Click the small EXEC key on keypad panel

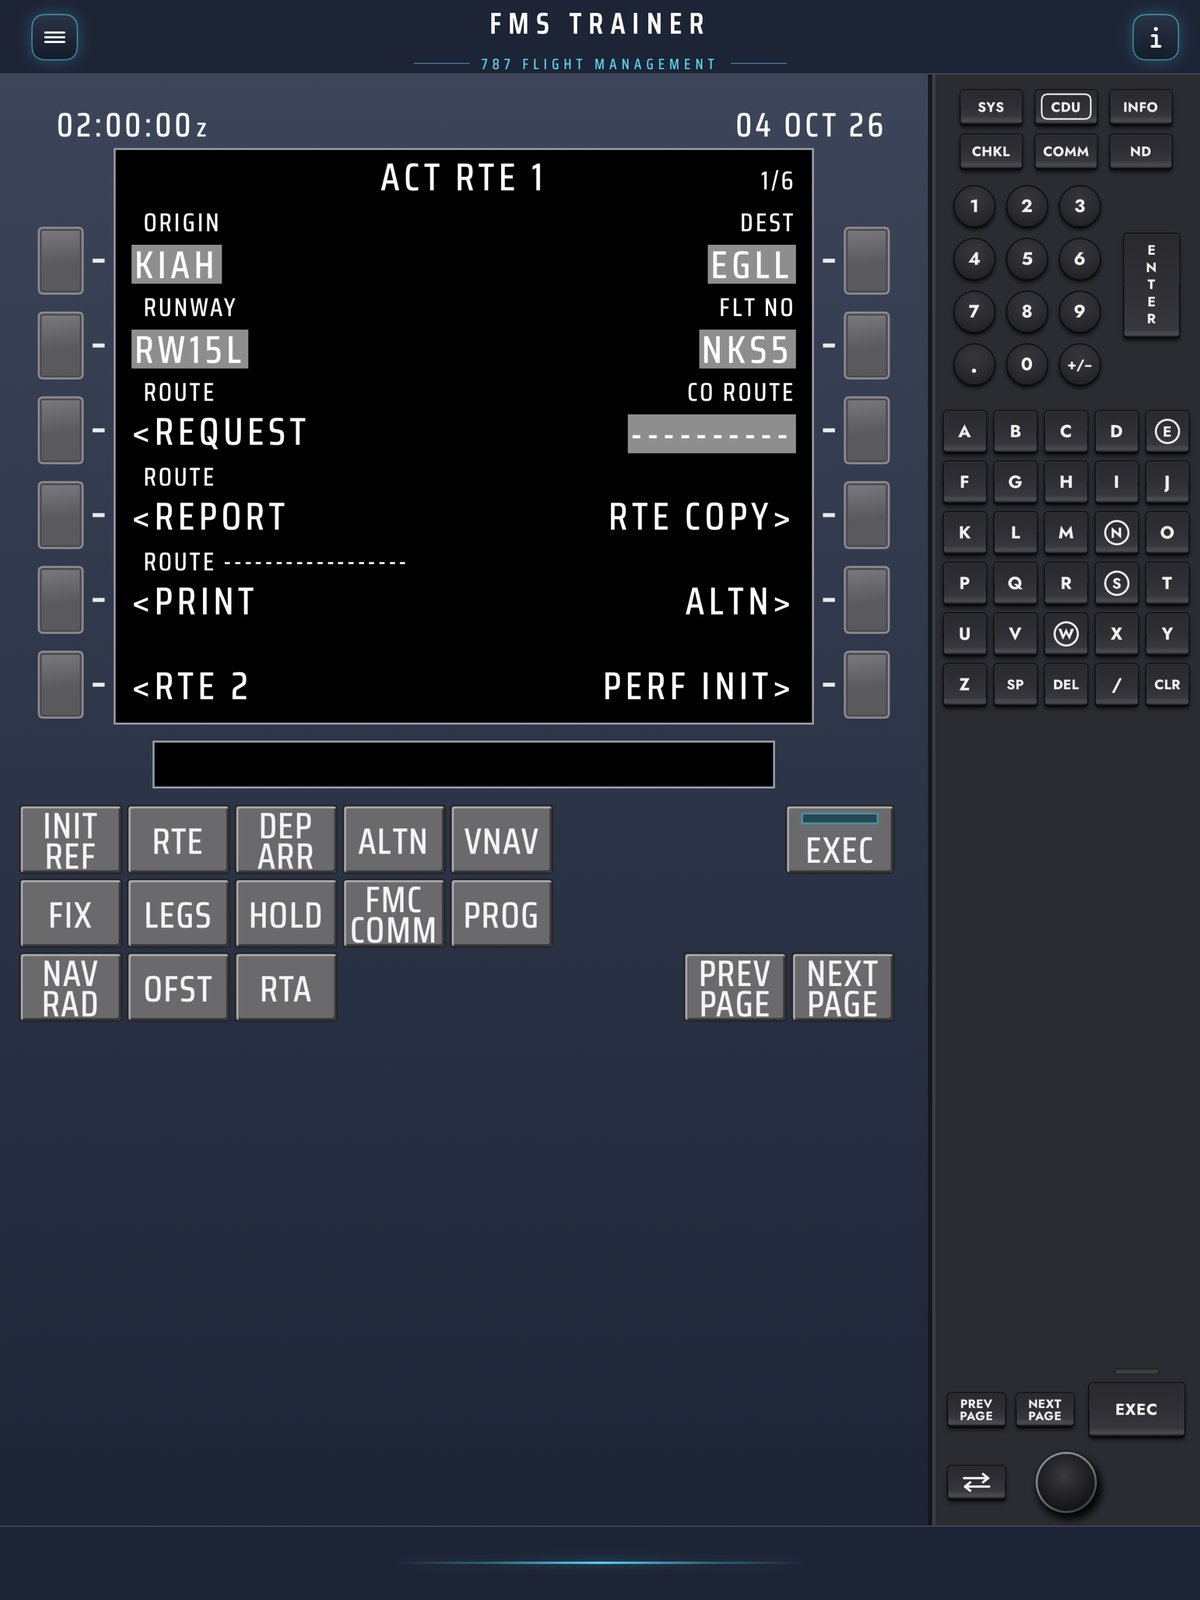tap(1136, 1409)
